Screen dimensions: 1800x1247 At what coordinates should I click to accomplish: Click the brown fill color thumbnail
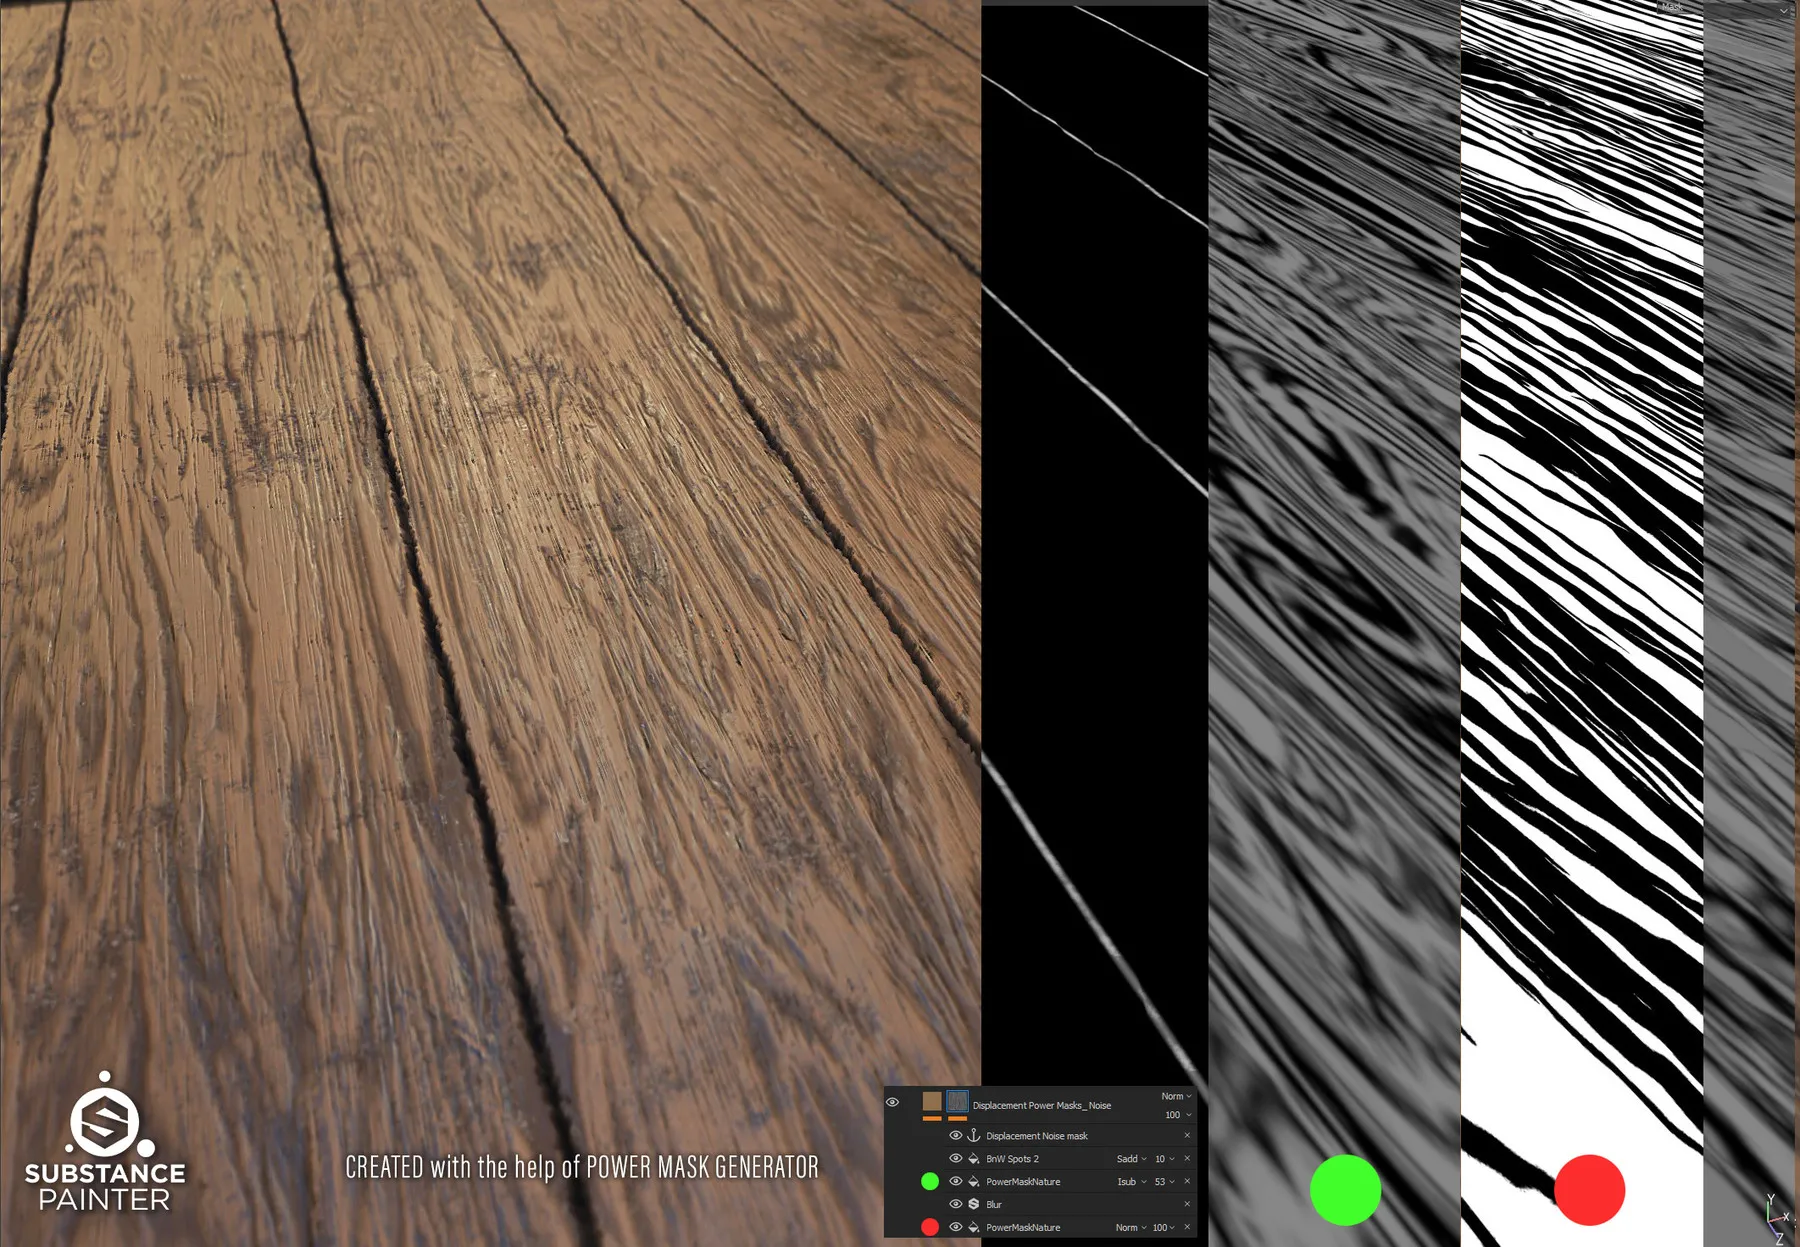tap(932, 1102)
